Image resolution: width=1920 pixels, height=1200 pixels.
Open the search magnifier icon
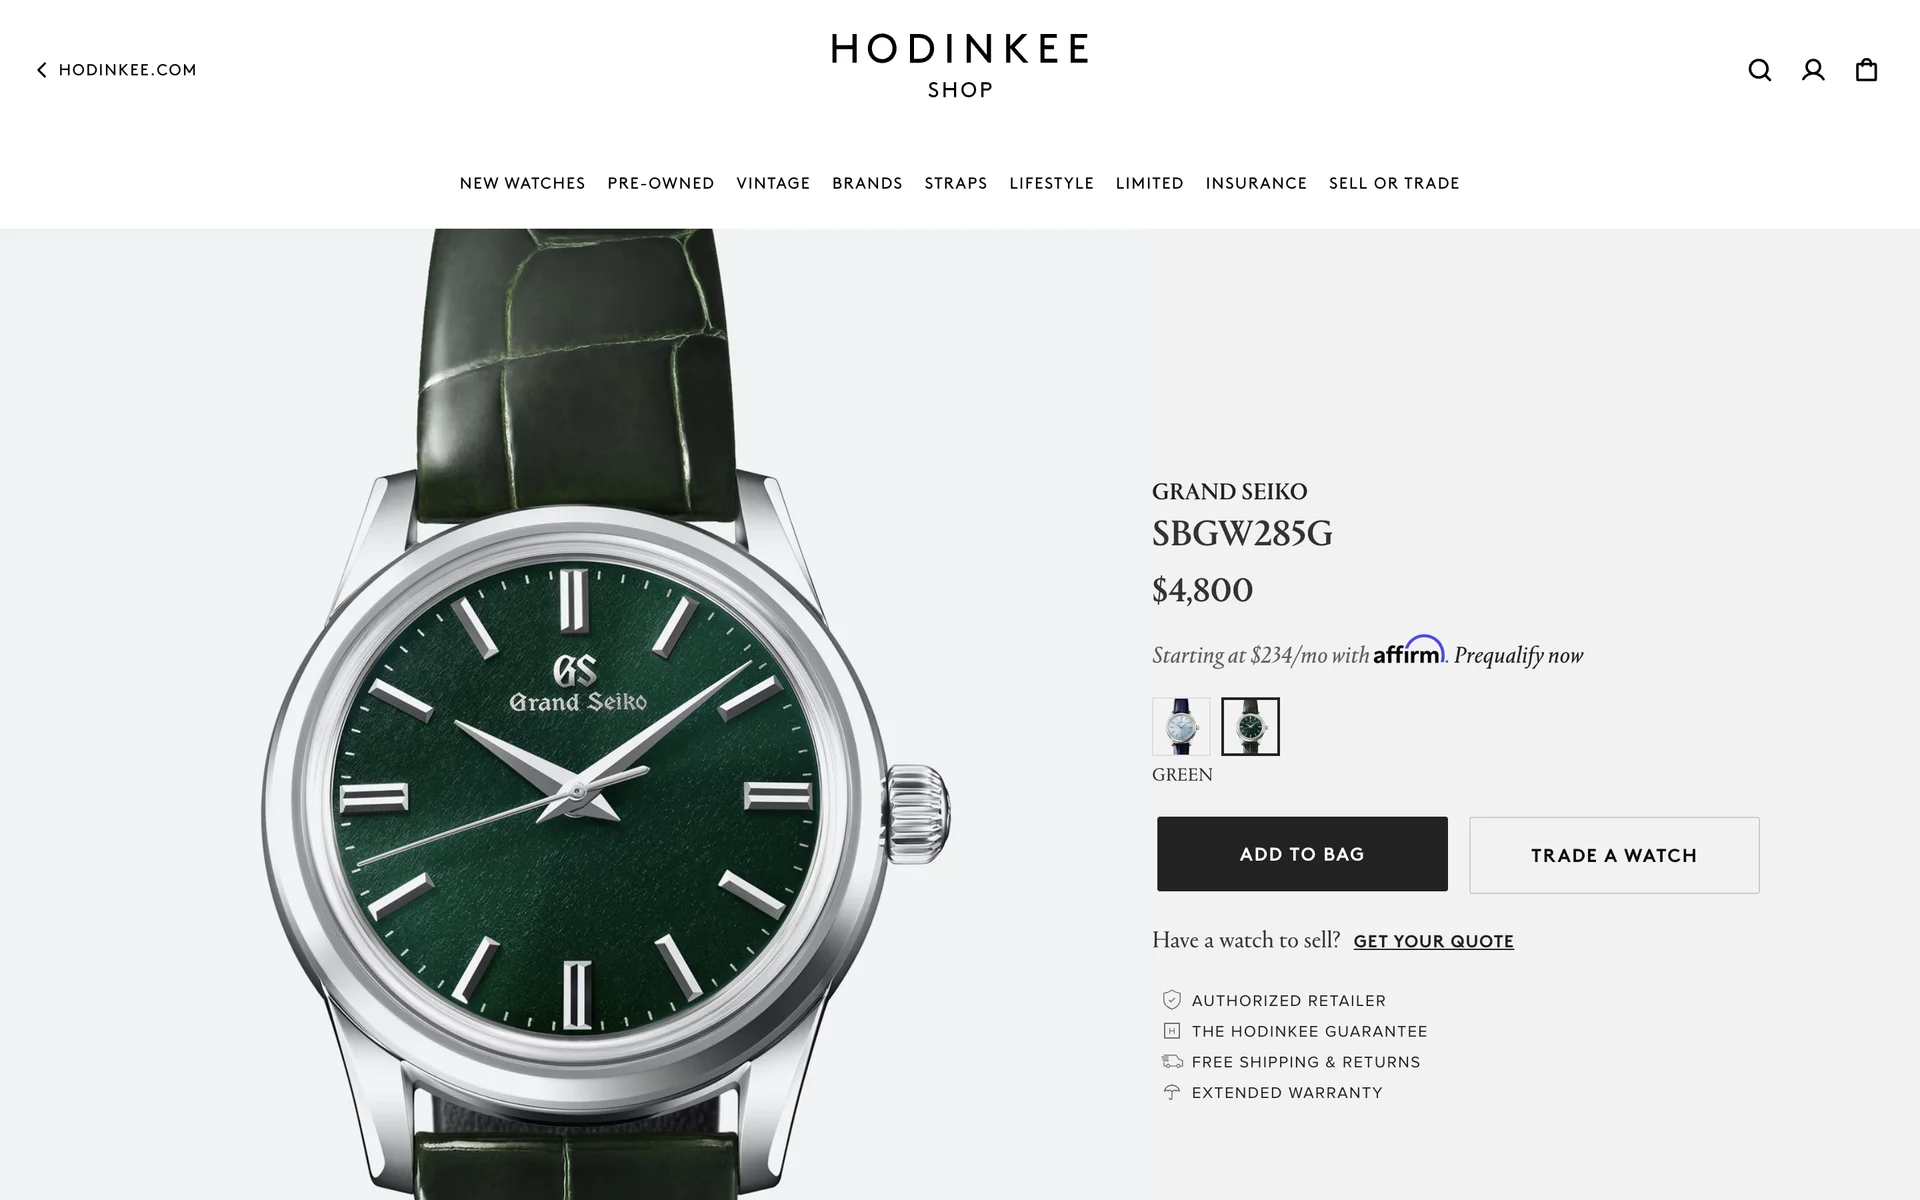click(x=1759, y=70)
